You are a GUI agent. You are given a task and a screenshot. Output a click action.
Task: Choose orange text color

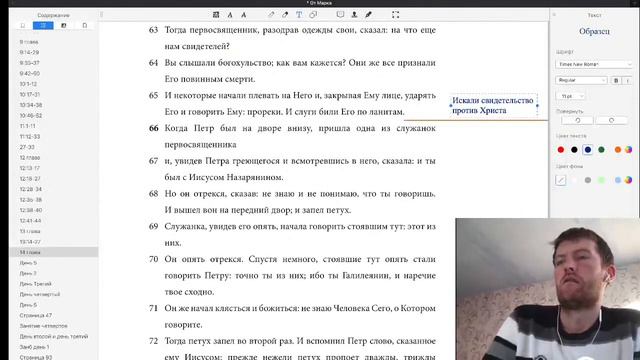[x=618, y=150]
